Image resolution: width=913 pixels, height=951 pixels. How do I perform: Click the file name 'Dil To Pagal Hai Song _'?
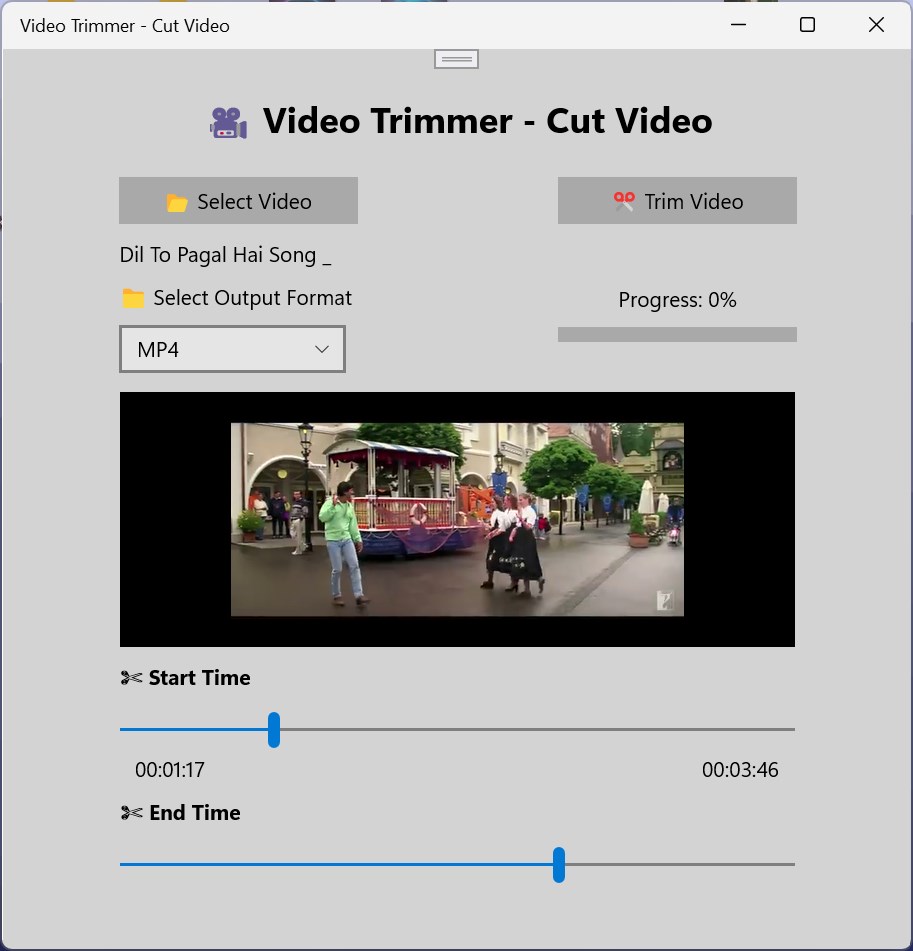(x=225, y=255)
